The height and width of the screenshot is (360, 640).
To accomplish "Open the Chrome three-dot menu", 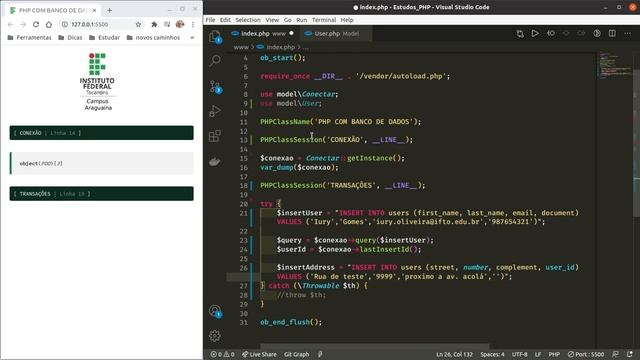I will 193,24.
